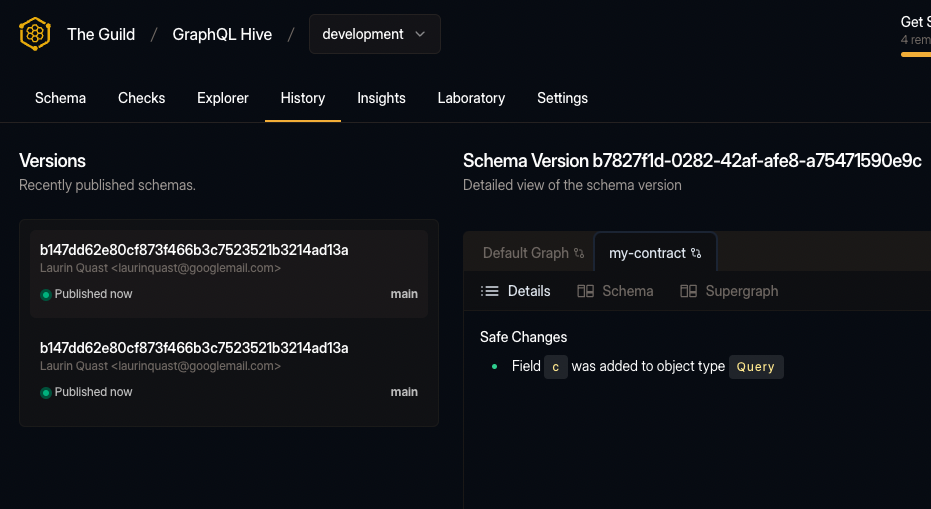Open the Settings tab
931x509 pixels.
[562, 98]
